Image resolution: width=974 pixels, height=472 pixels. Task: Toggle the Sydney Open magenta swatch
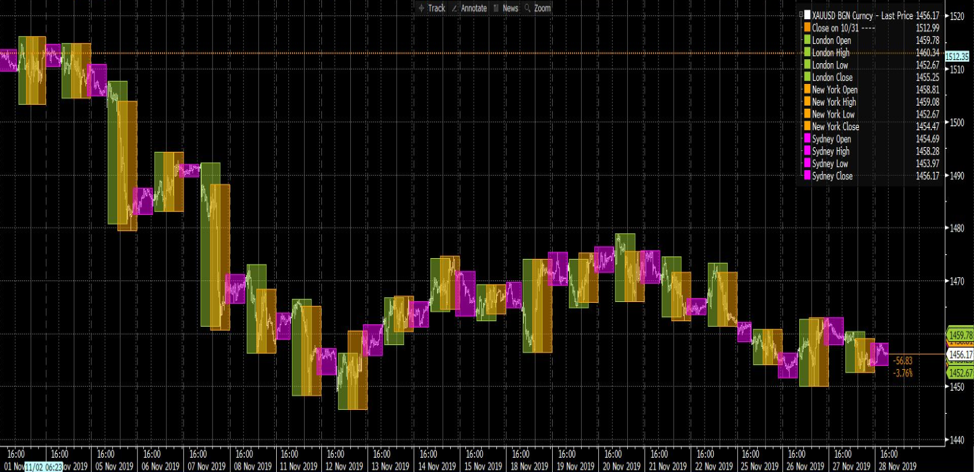805,139
